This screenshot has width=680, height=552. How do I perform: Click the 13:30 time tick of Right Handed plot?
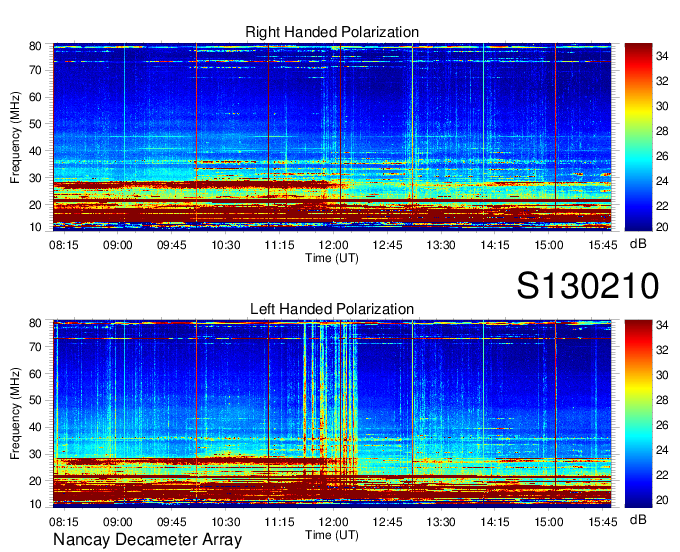click(x=441, y=245)
